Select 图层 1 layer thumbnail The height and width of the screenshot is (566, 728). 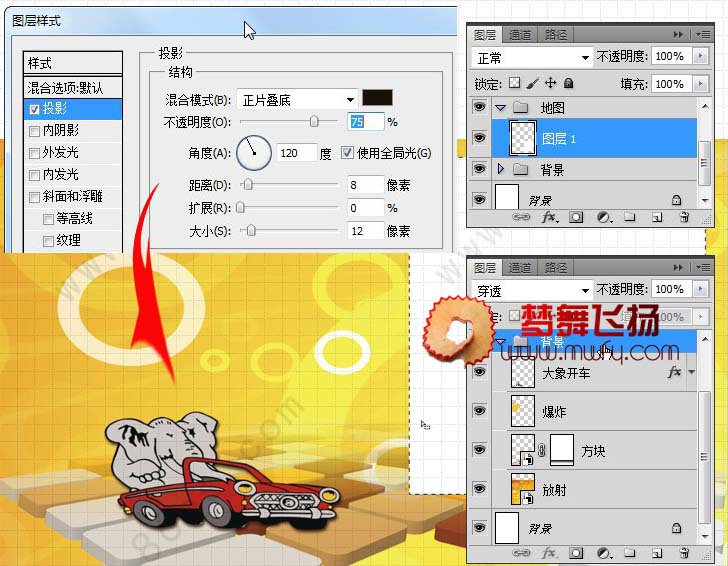[x=523, y=138]
